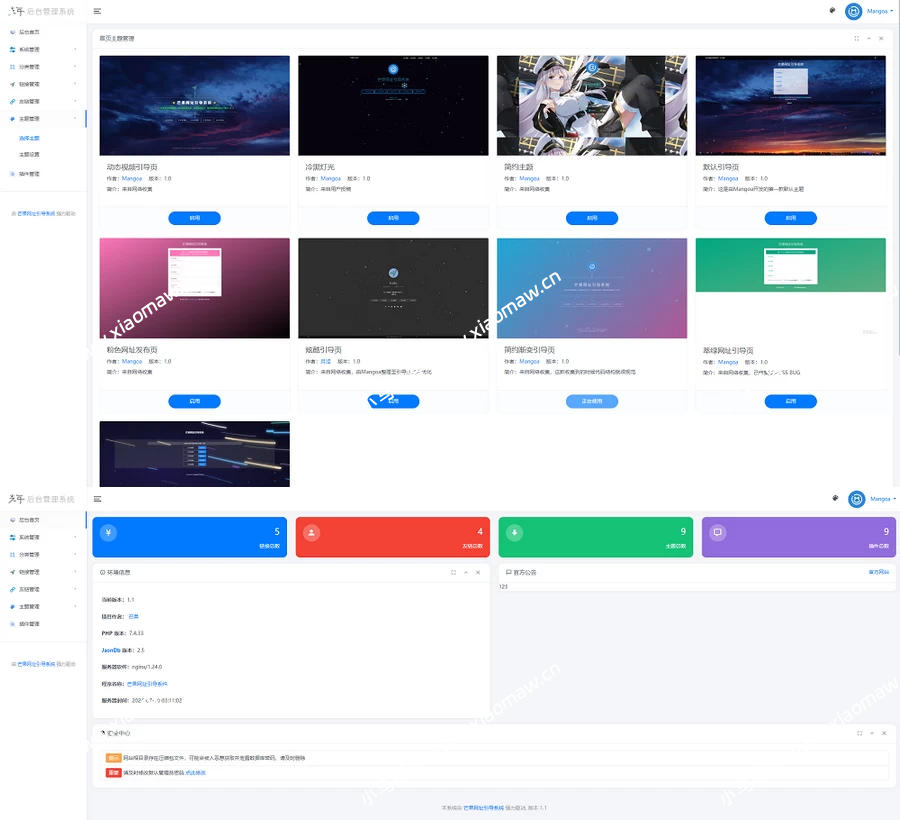Enable the 墨绿网址引导页 theme
This screenshot has width=900, height=820.
tap(790, 401)
